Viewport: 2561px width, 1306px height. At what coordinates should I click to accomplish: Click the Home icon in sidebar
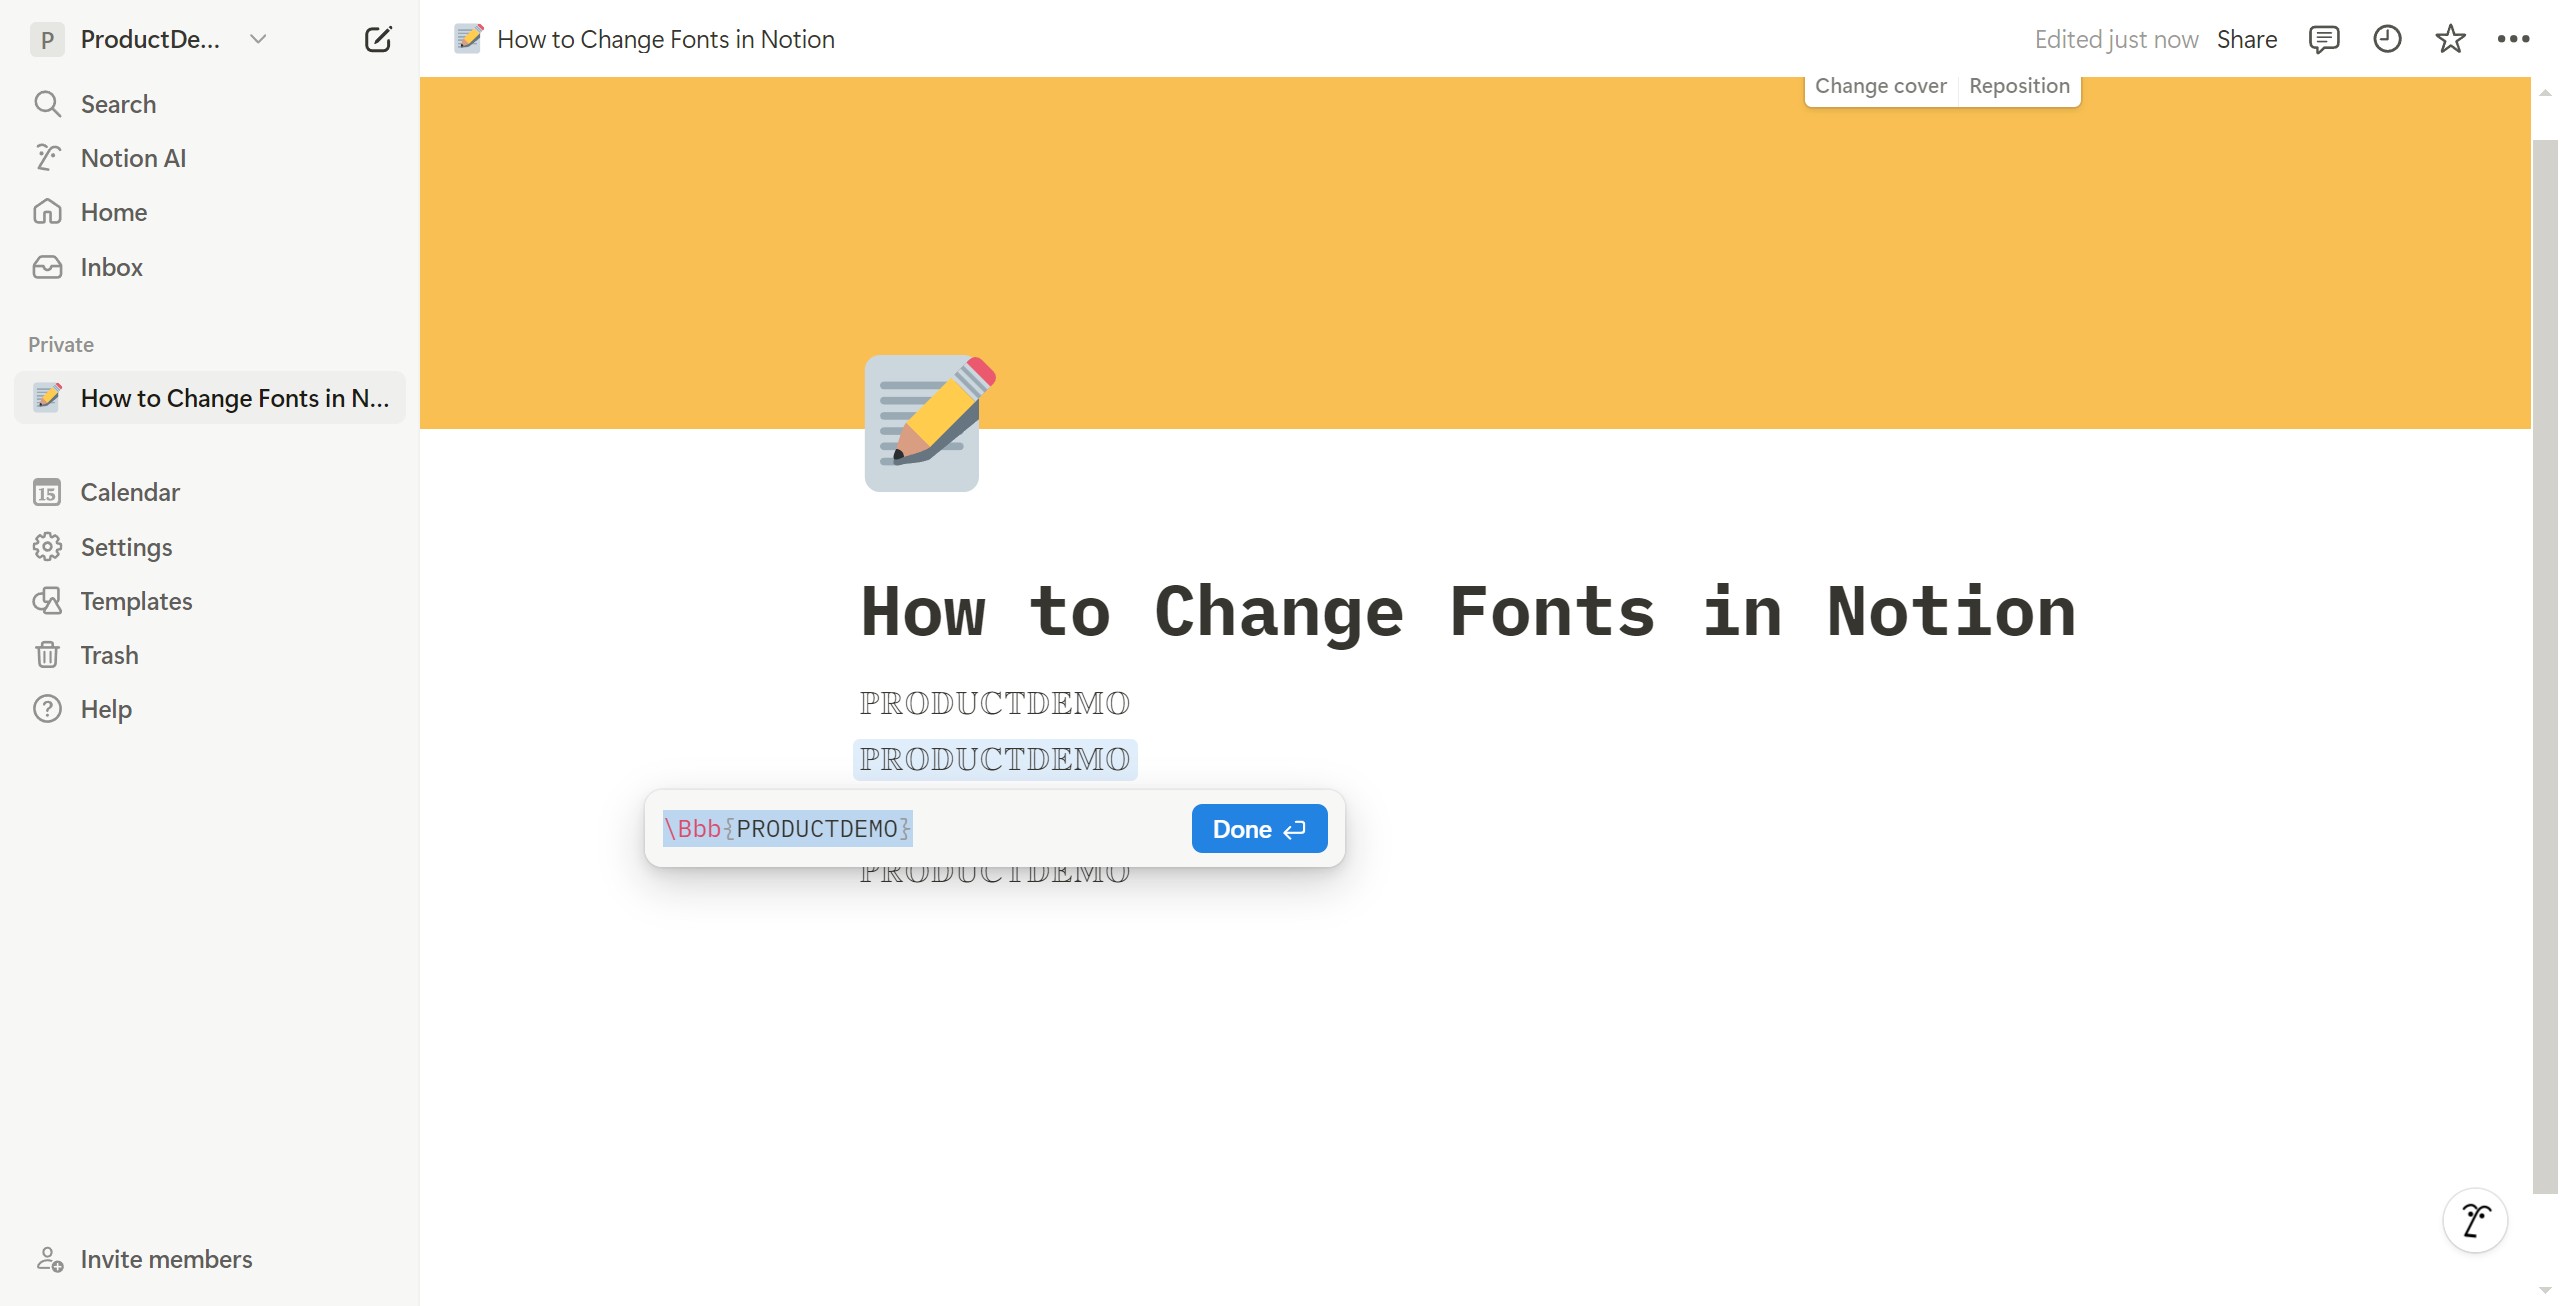click(x=47, y=212)
